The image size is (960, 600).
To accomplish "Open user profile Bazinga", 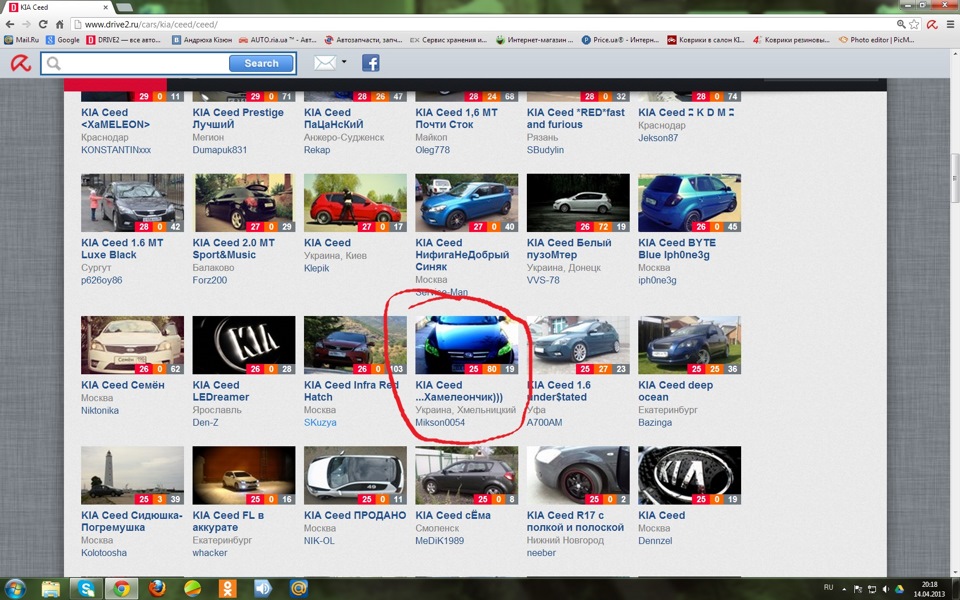I will 654,422.
